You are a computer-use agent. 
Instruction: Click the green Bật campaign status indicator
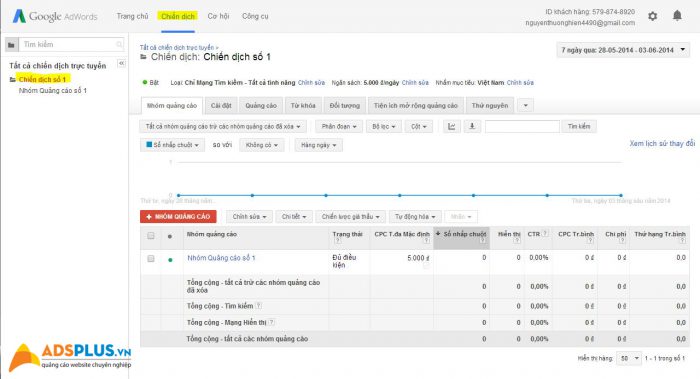click(x=145, y=82)
